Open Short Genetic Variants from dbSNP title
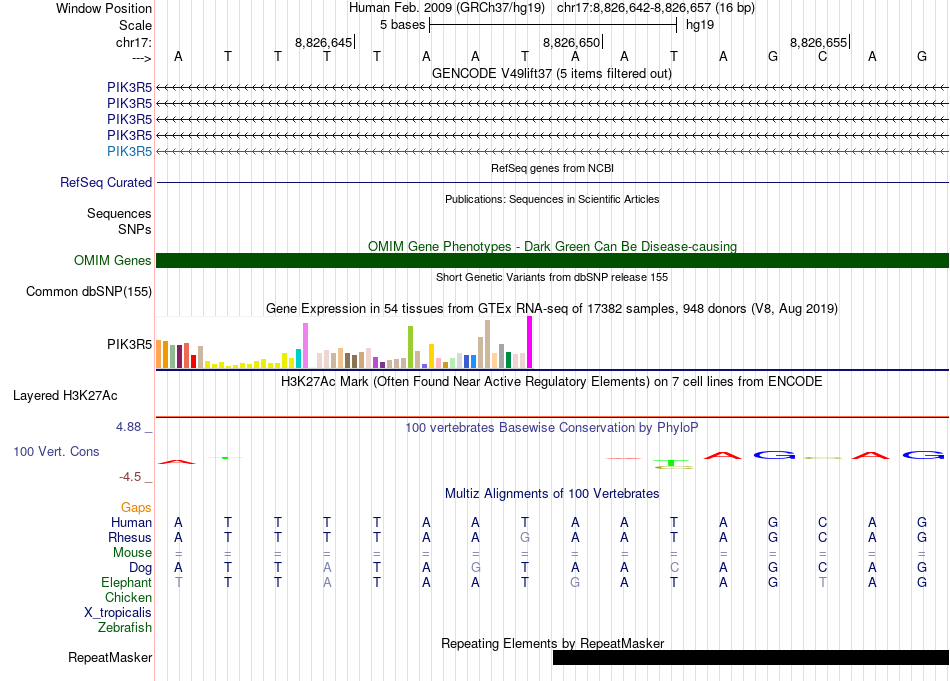Image resolution: width=950 pixels, height=681 pixels. click(552, 277)
